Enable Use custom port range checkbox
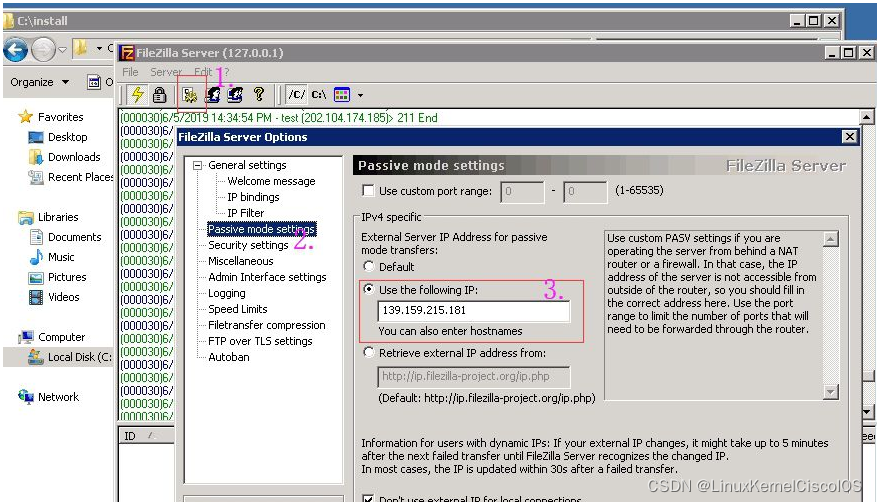 point(368,191)
